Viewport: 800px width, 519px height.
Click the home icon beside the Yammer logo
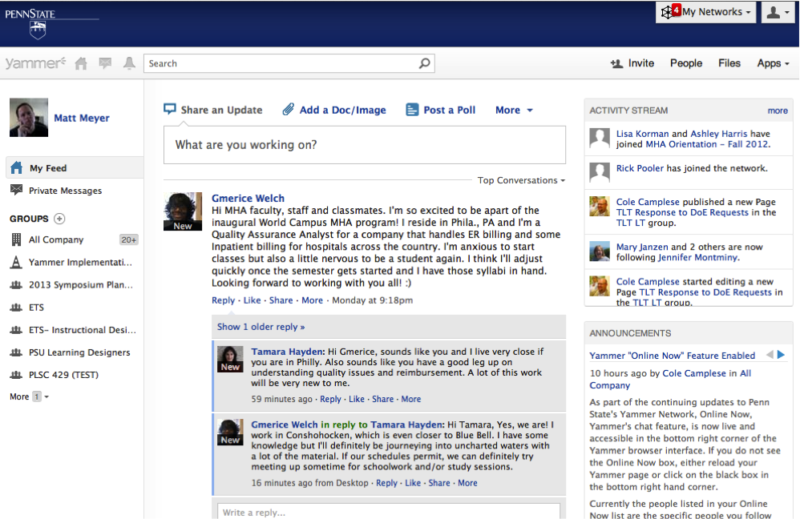82,64
